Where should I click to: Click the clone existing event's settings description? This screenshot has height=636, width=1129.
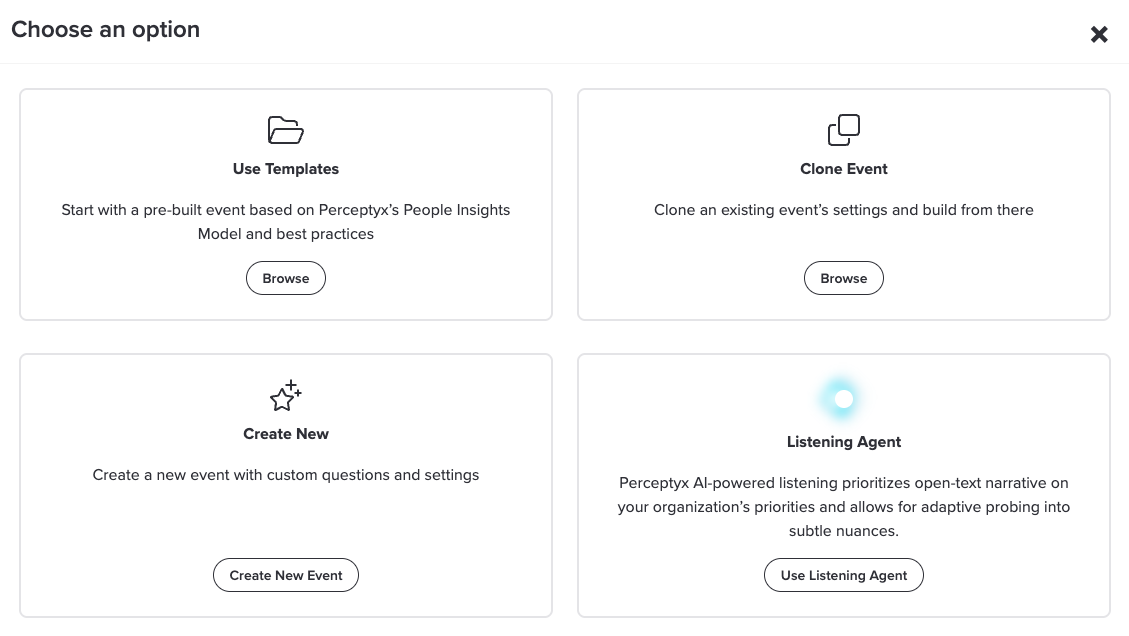[844, 210]
